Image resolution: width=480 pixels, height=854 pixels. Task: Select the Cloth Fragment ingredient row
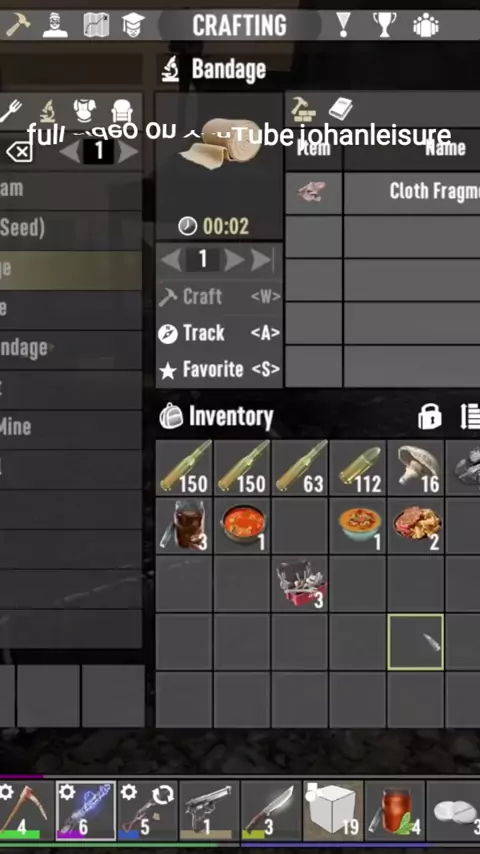[x=382, y=192]
